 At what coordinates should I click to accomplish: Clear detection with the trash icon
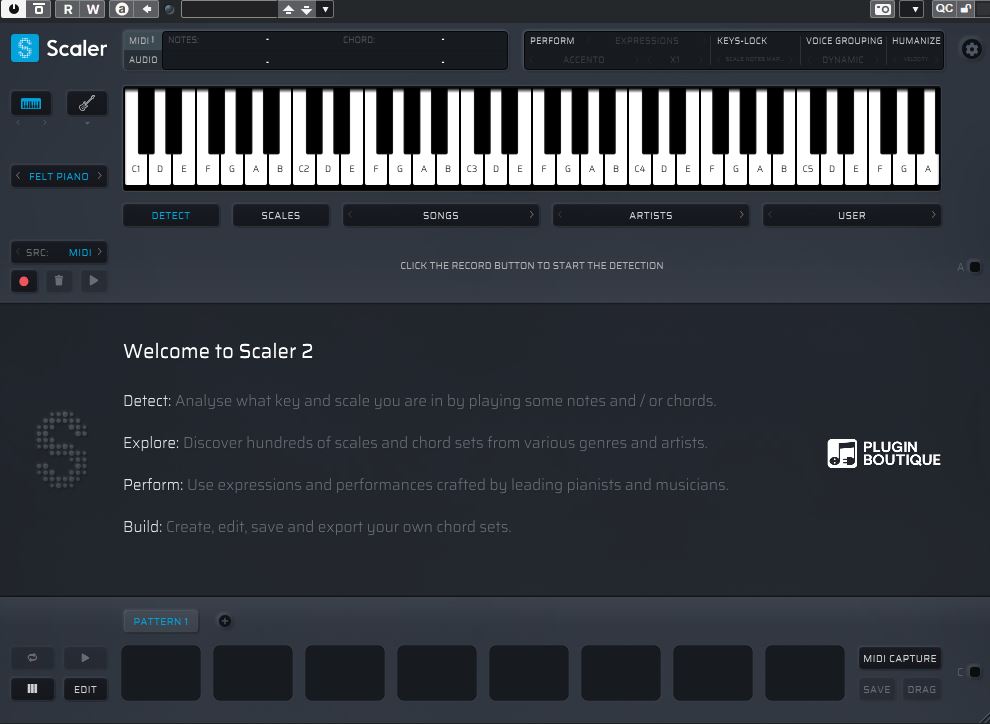[x=59, y=281]
